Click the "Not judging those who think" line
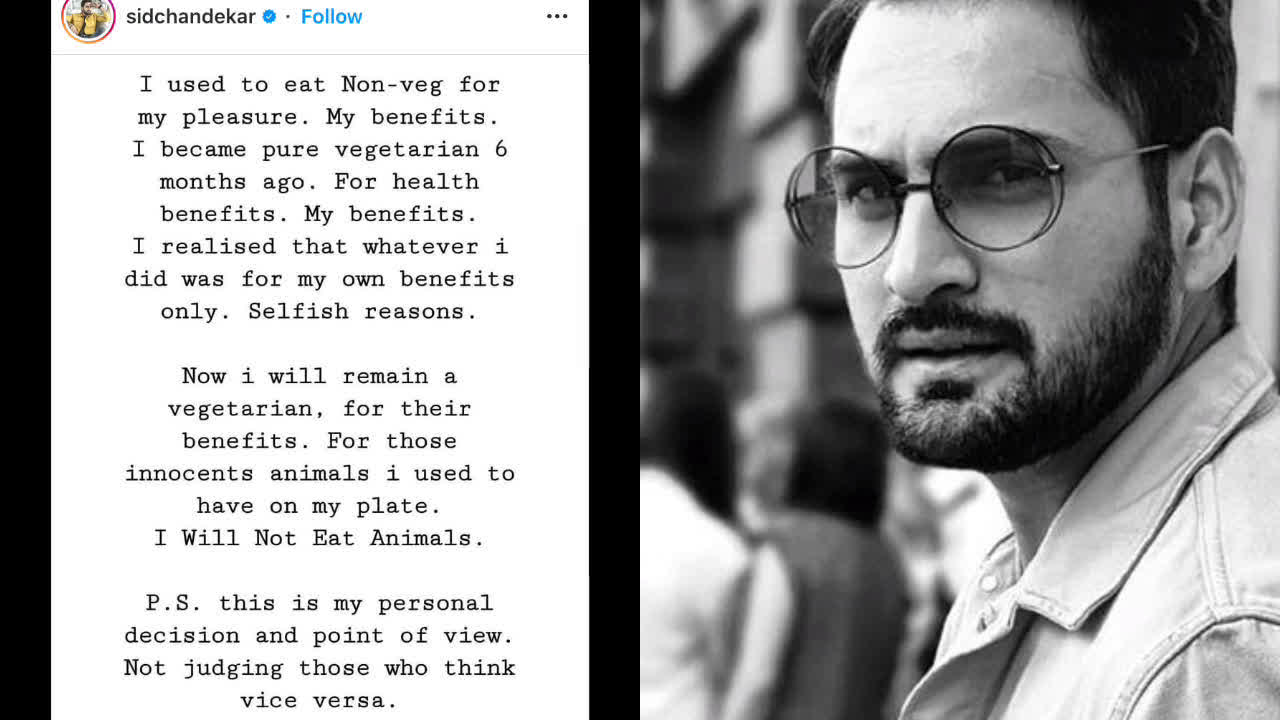The image size is (1280, 720). [x=319, y=667]
